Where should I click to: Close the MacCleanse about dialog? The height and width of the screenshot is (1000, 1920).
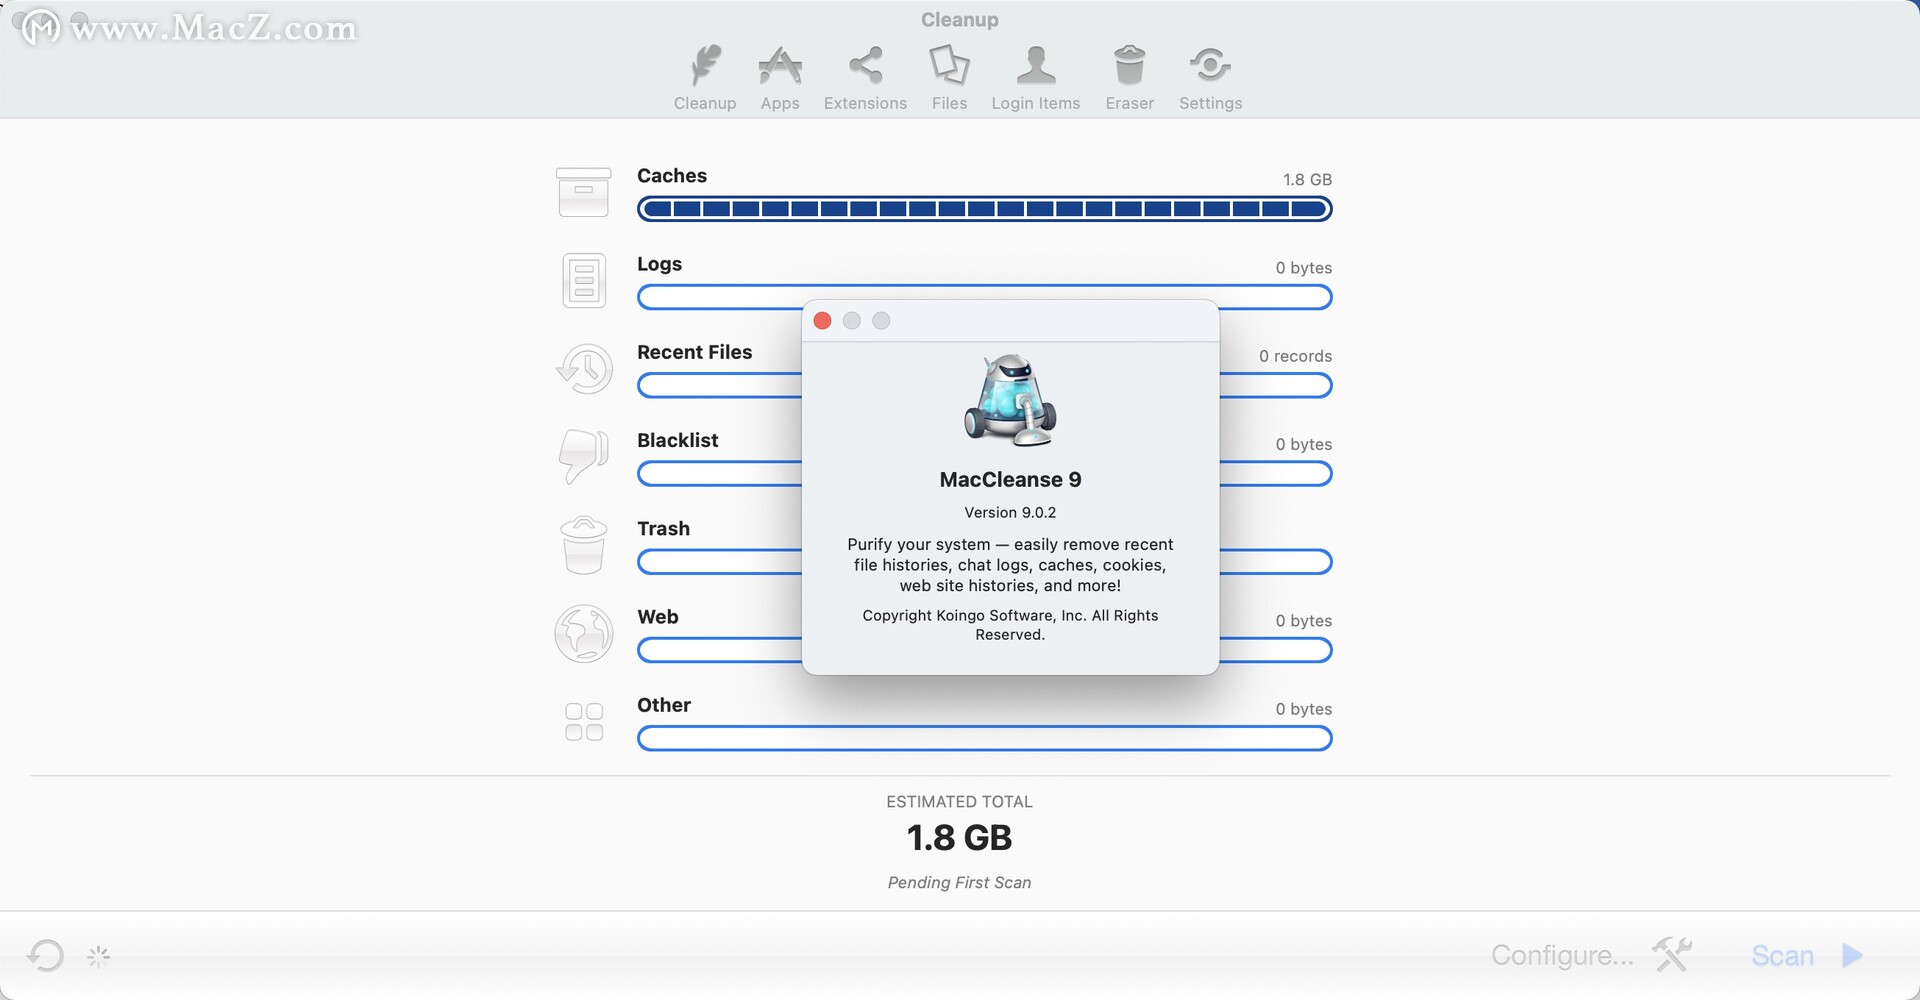tap(822, 320)
